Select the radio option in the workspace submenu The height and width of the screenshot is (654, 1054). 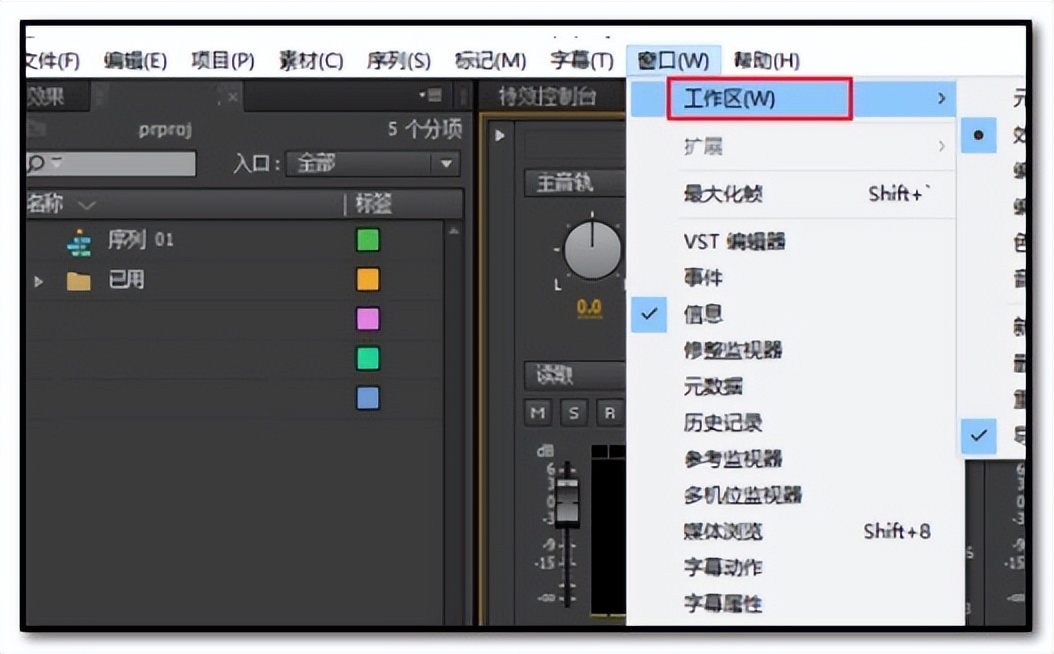click(x=978, y=134)
